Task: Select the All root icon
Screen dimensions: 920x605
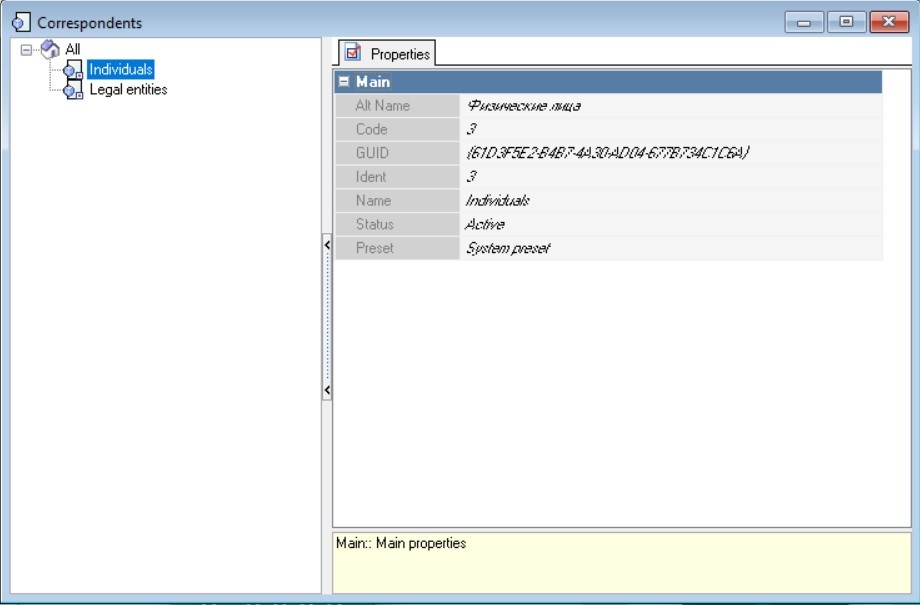Action: [50, 49]
